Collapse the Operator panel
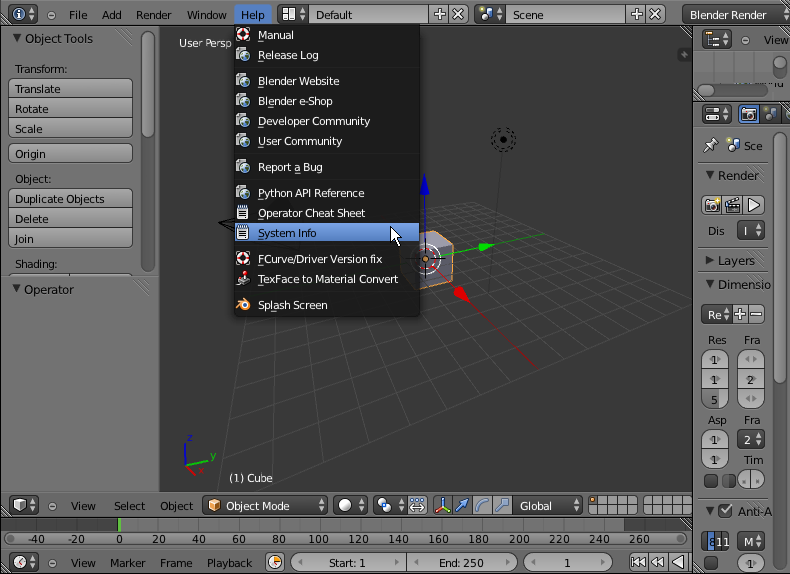 pyautogui.click(x=17, y=289)
